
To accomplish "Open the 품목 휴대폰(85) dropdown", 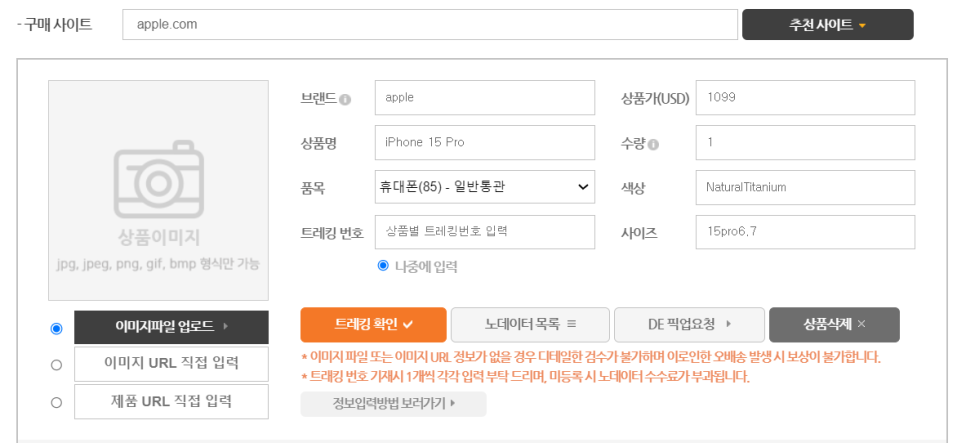I will click(x=485, y=187).
